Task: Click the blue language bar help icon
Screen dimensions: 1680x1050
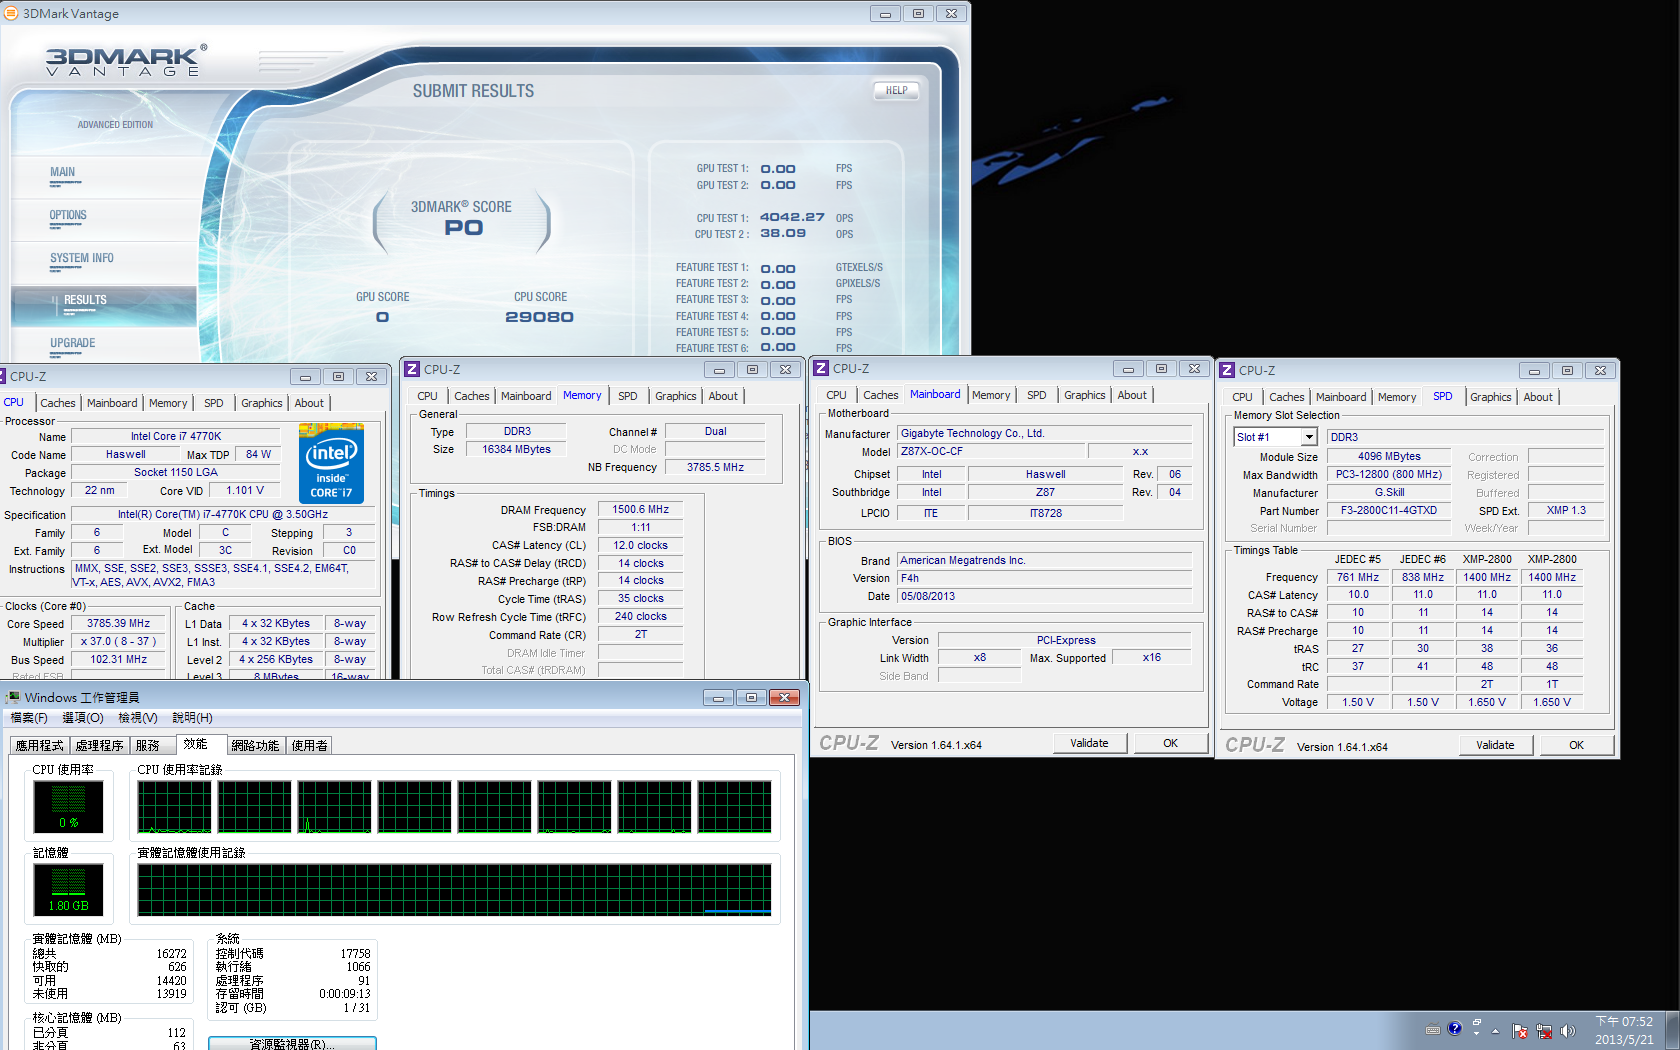Action: click(x=1455, y=1028)
